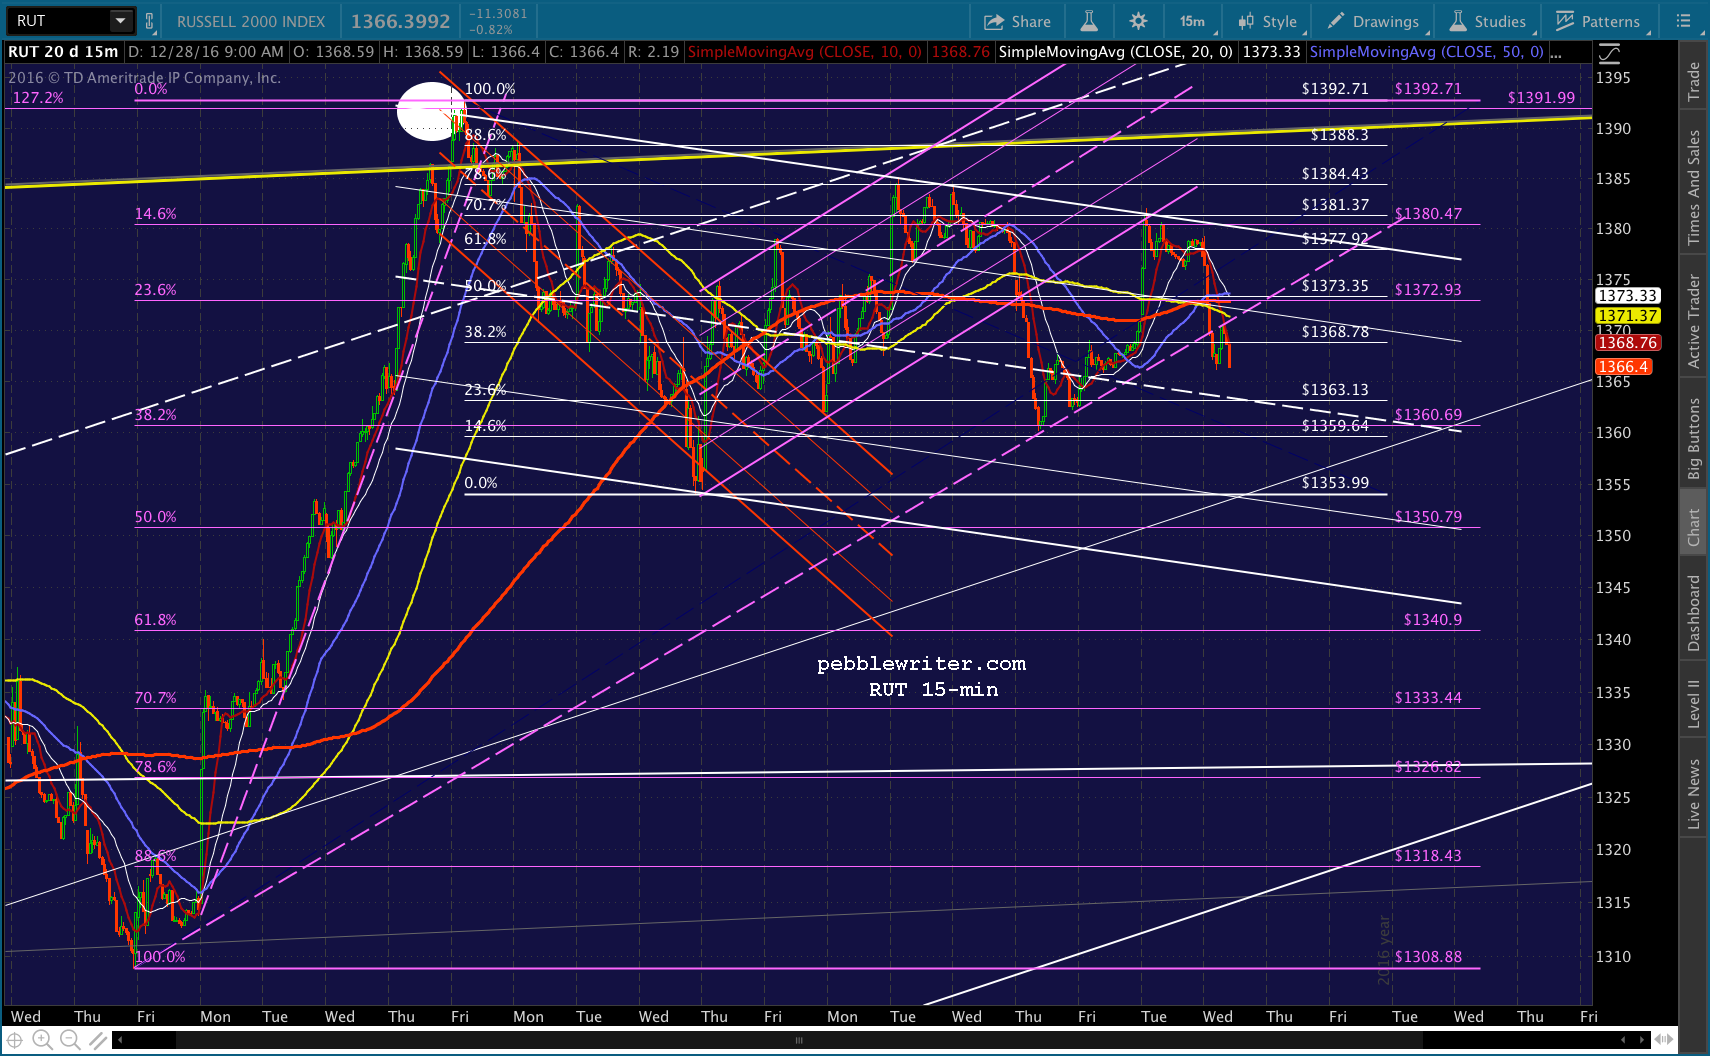1710x1056 pixels.
Task: Open the list menu icon top right
Action: coord(1684,21)
